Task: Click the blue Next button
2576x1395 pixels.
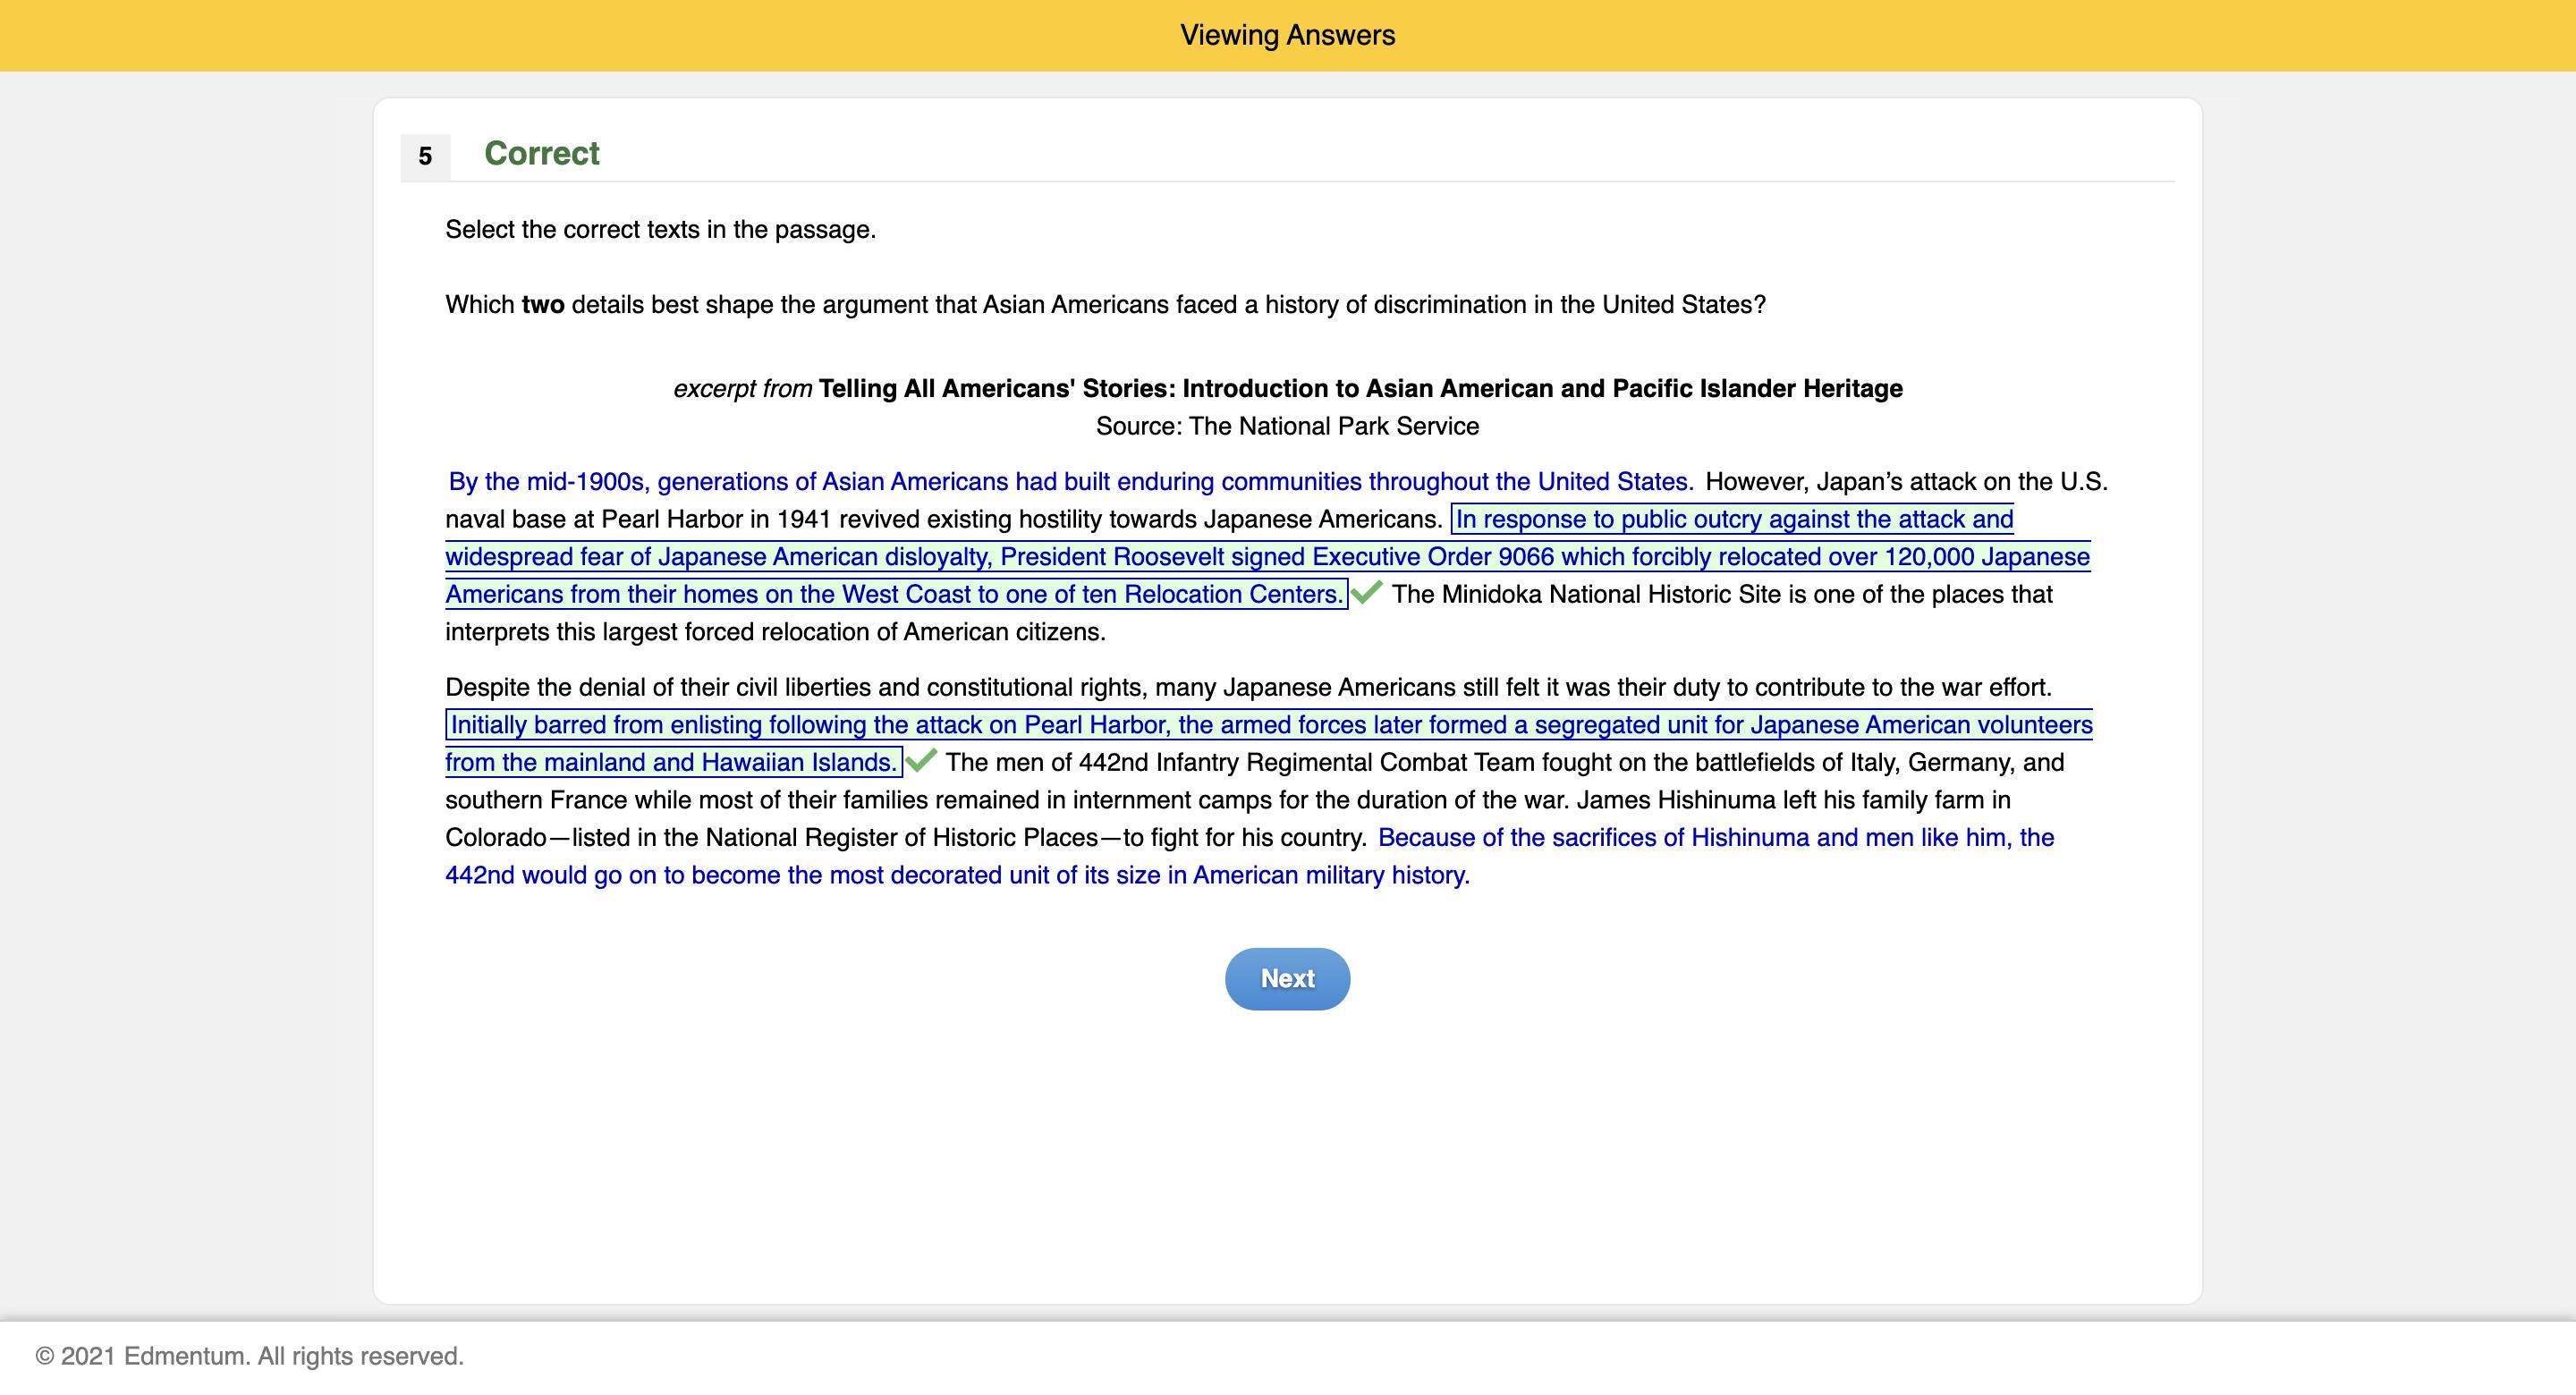Action: click(1287, 978)
